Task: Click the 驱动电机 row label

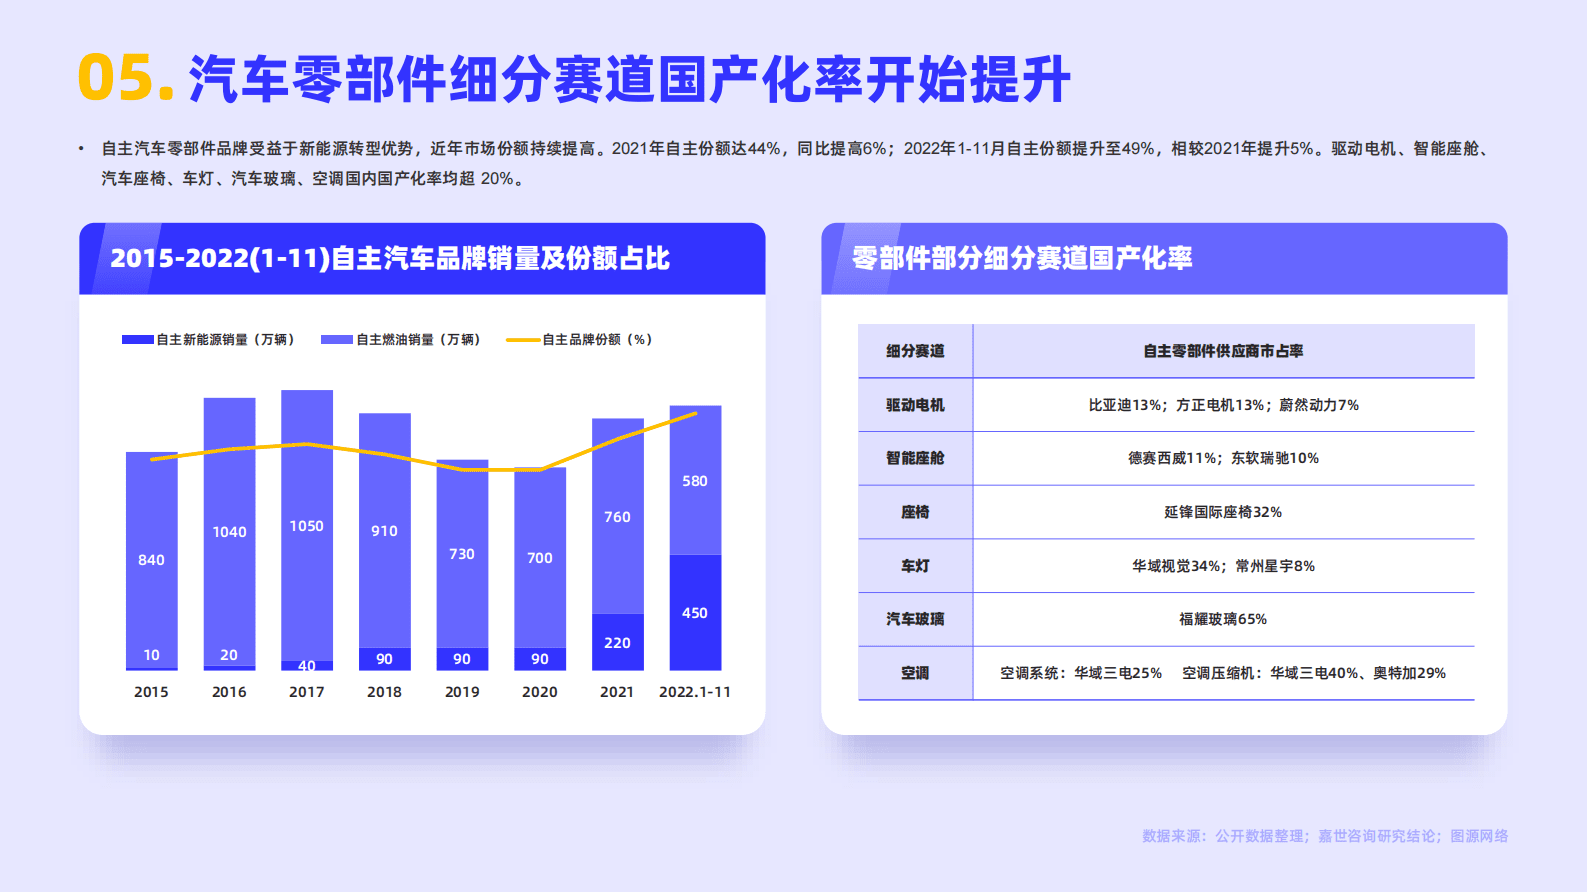Action: tap(915, 405)
